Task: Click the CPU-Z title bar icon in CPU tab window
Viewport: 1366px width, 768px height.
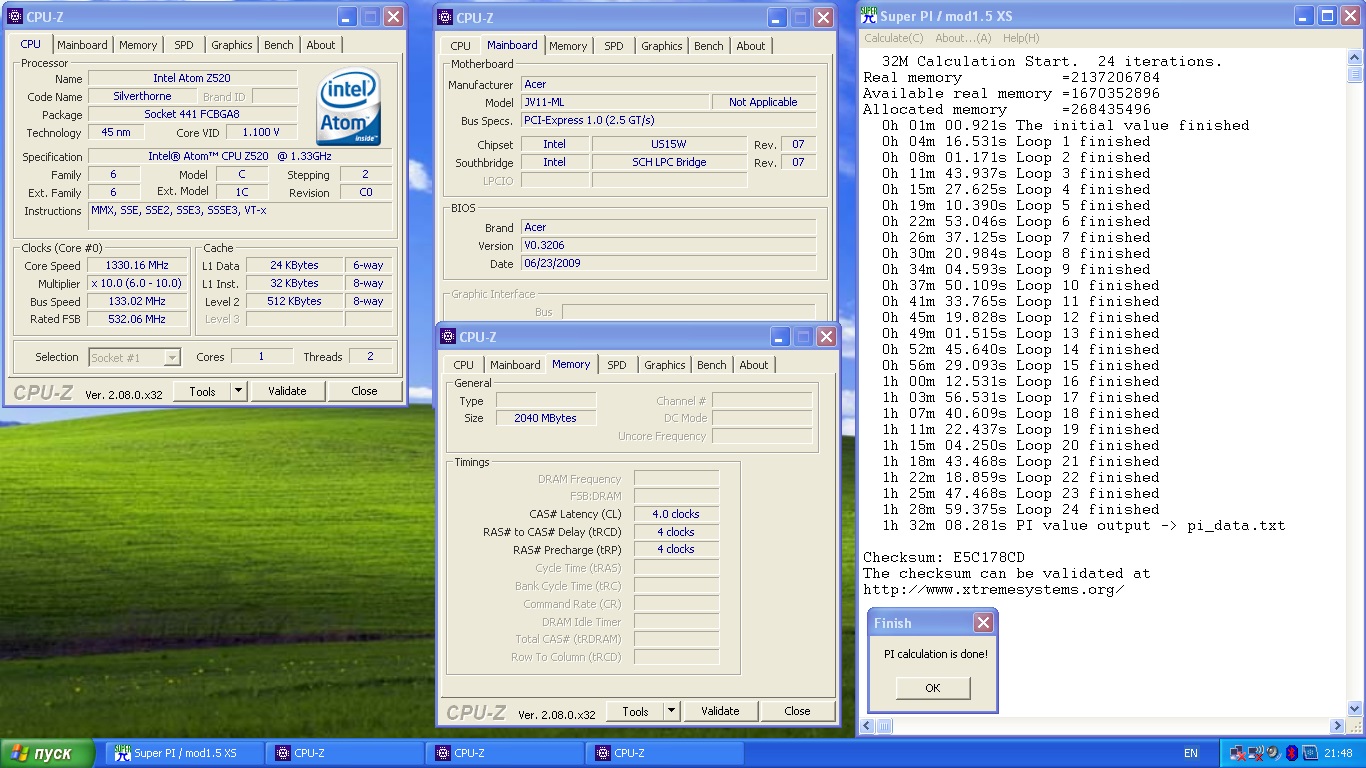Action: (x=15, y=17)
